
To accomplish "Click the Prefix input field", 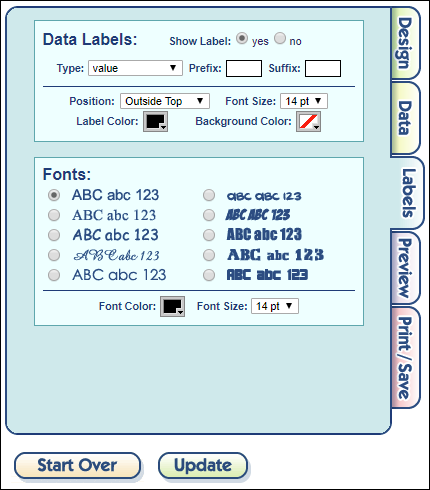I will pos(244,68).
